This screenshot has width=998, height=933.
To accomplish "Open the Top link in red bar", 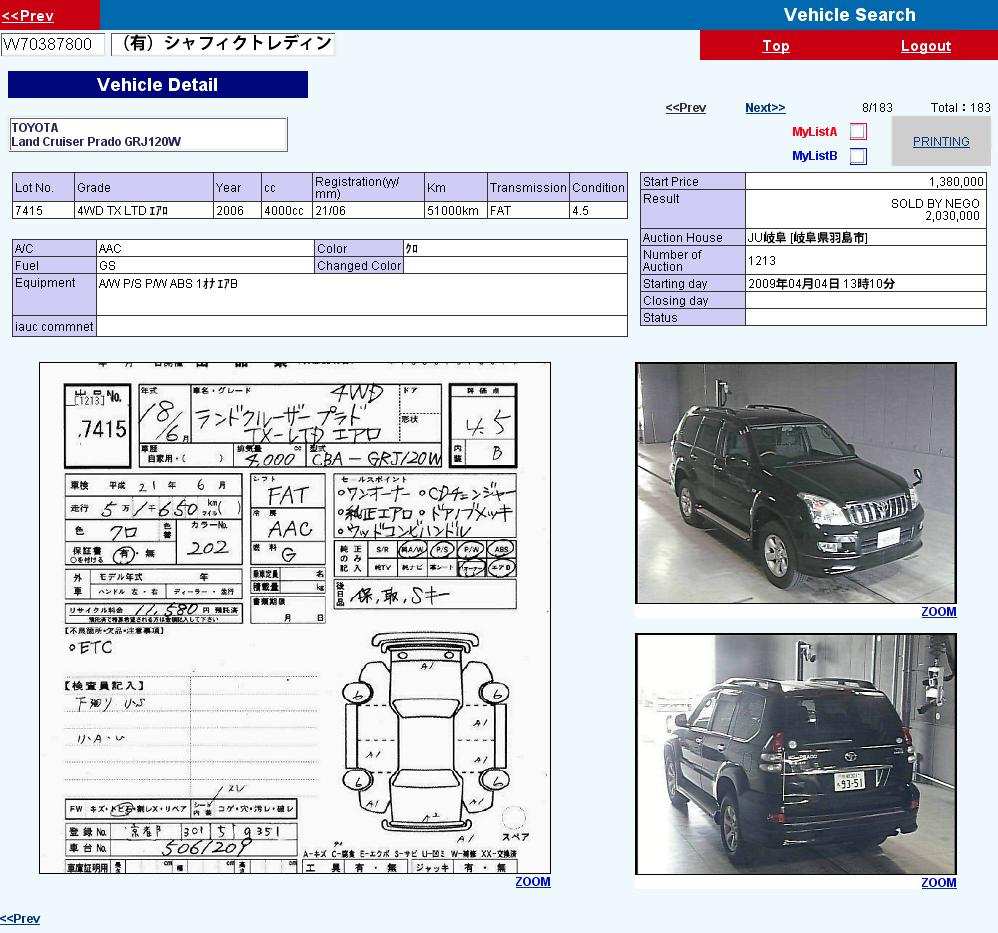I will pyautogui.click(x=776, y=46).
